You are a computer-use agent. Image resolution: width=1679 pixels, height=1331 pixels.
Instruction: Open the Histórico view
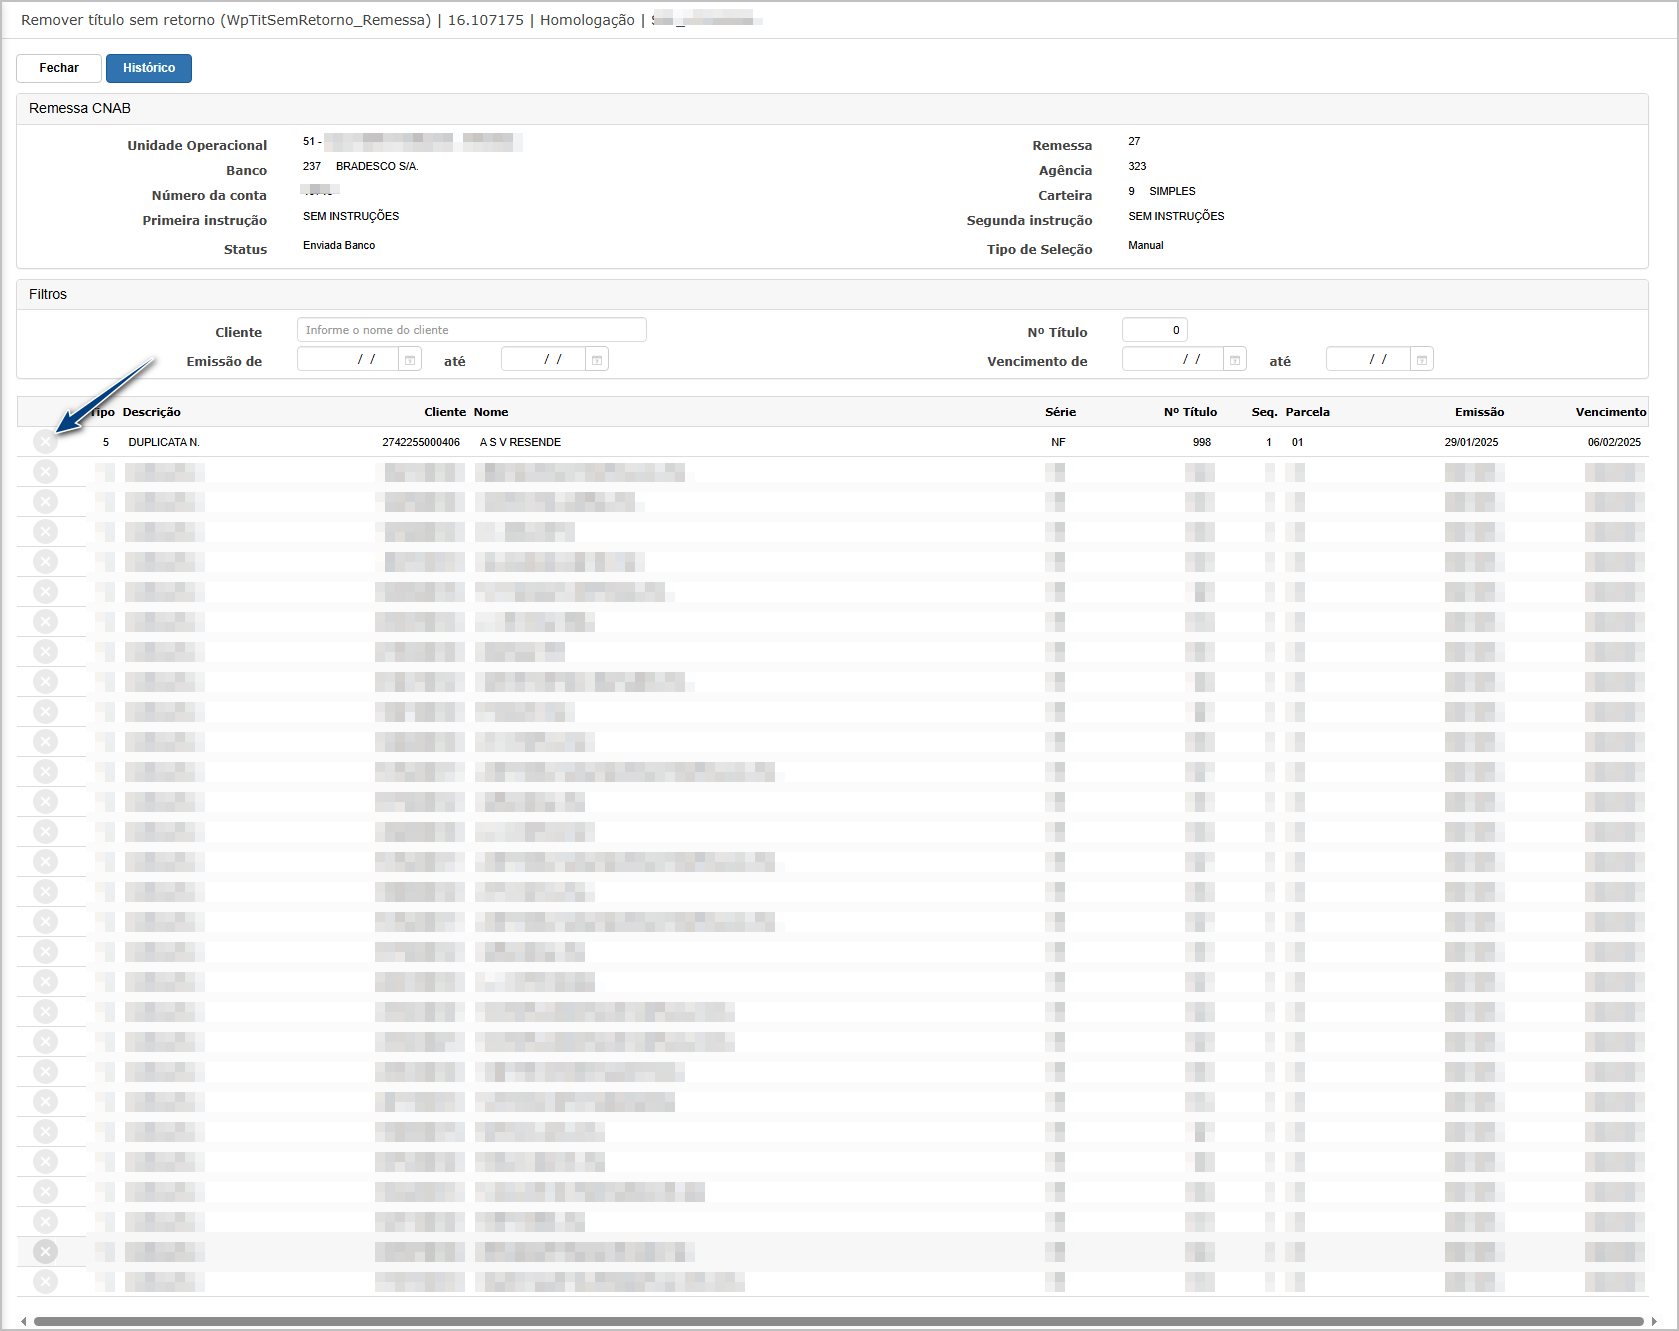point(149,68)
